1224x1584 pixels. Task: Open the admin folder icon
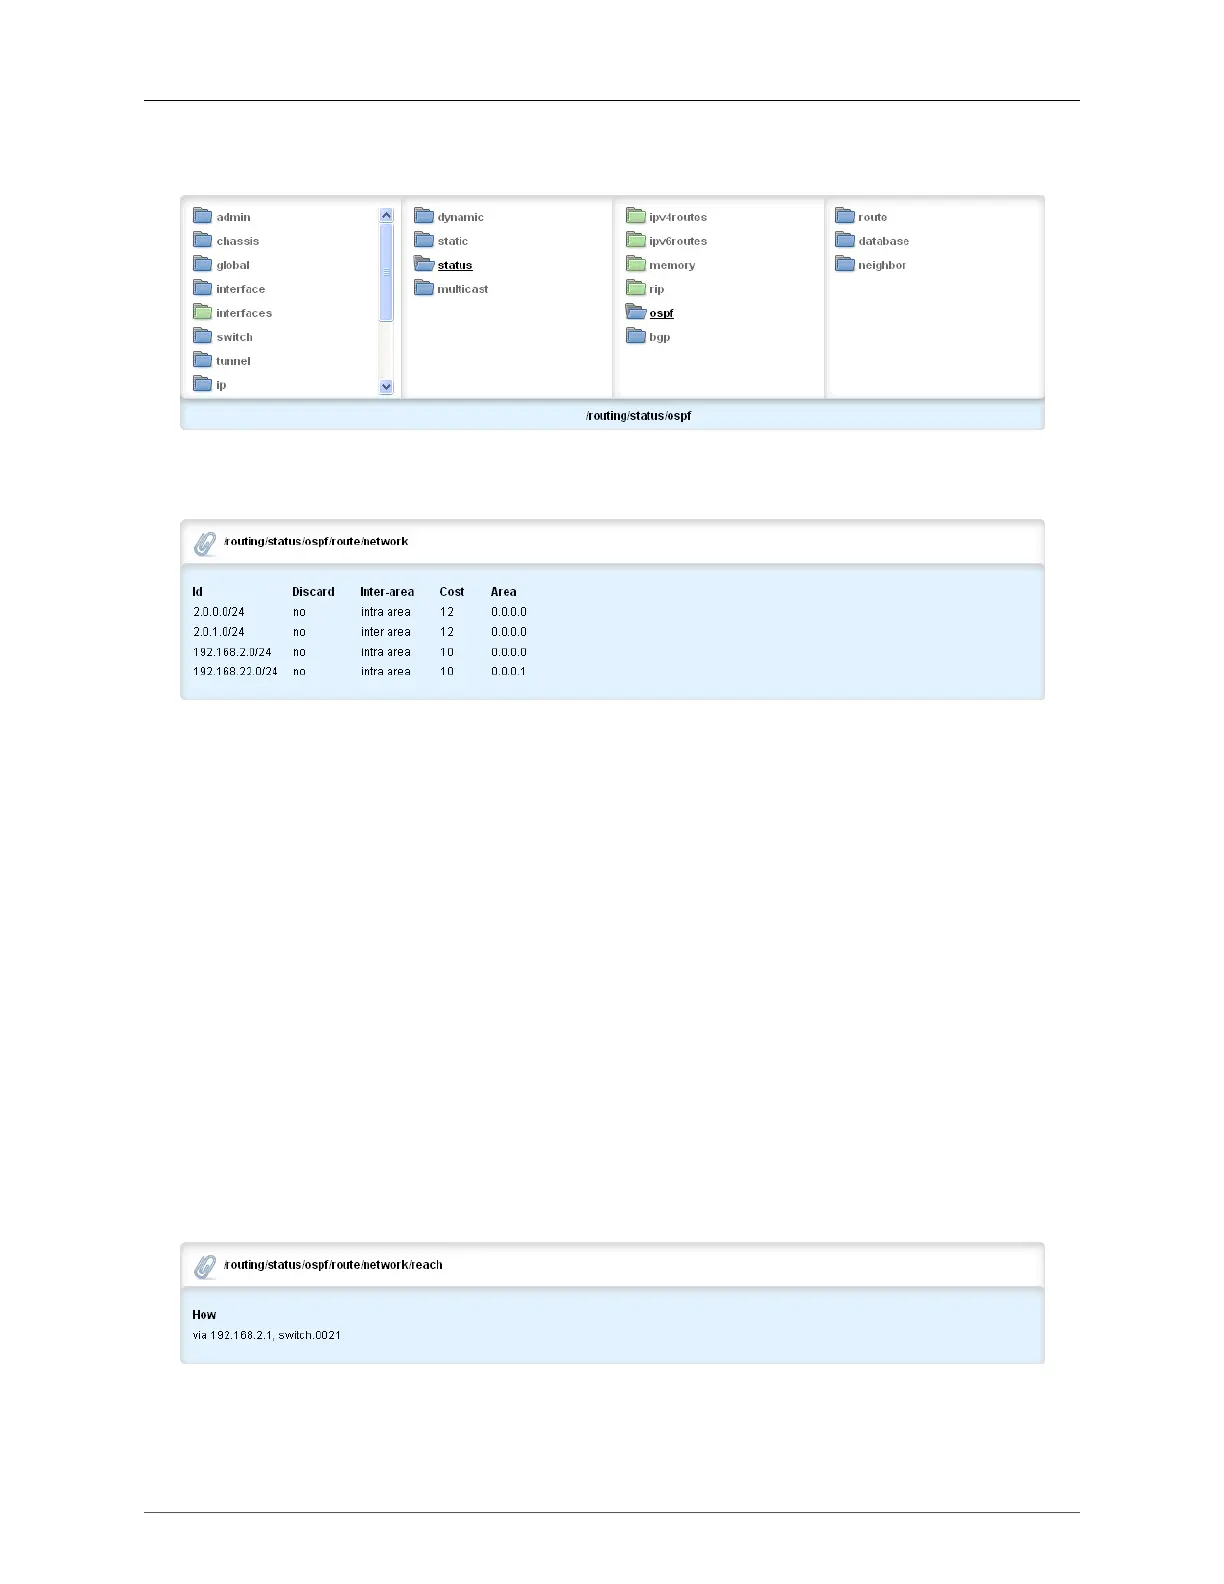click(203, 216)
